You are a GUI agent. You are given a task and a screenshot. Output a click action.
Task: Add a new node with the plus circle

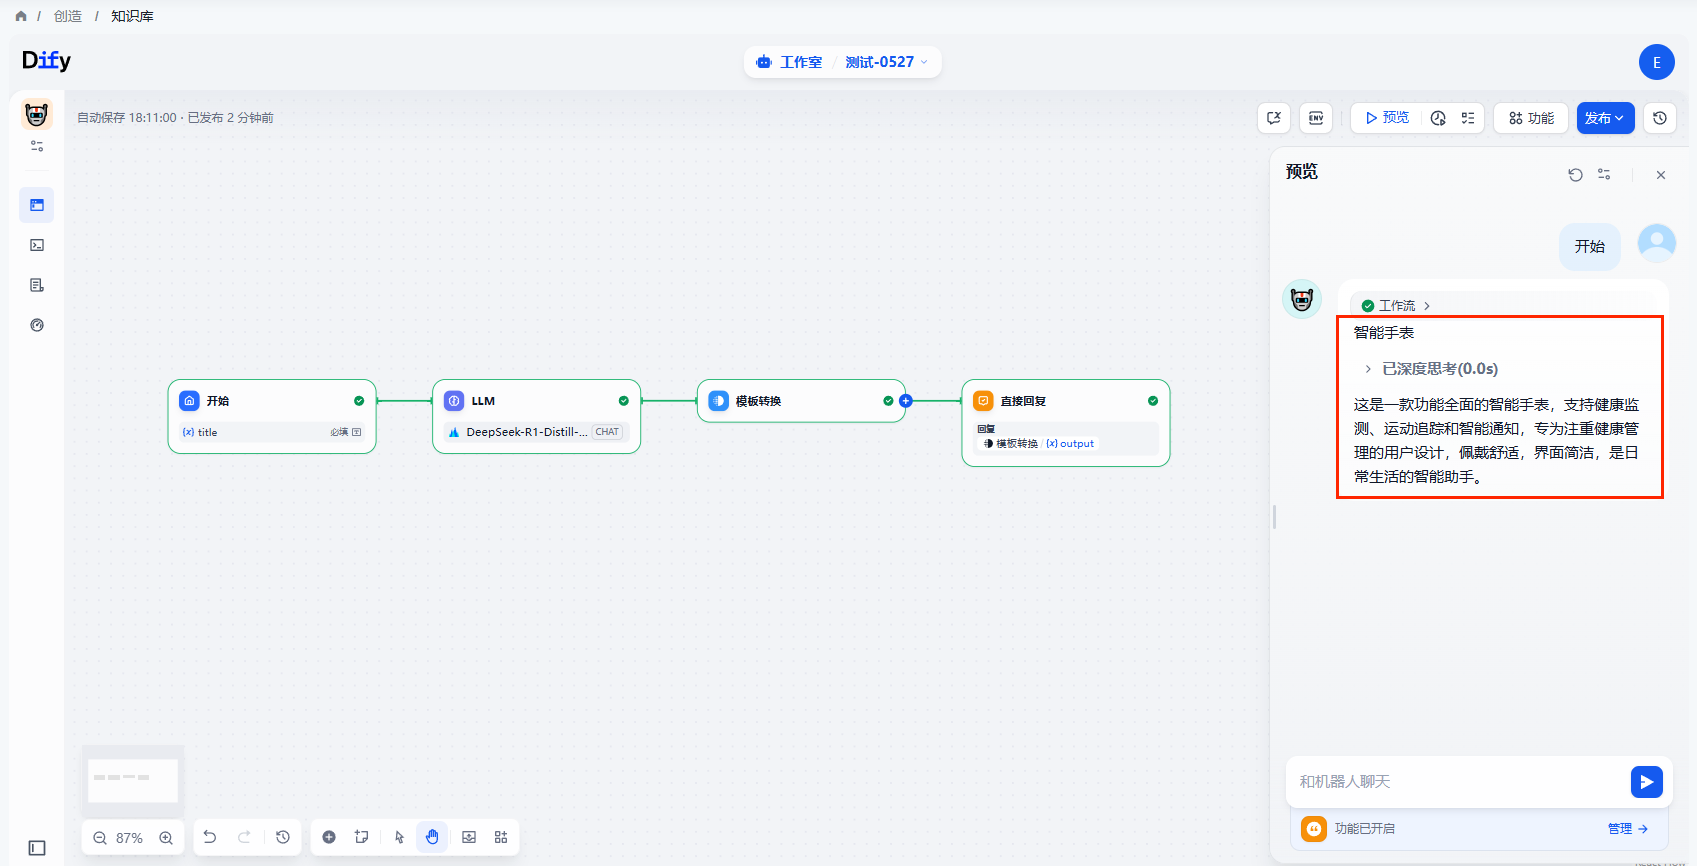tap(329, 837)
